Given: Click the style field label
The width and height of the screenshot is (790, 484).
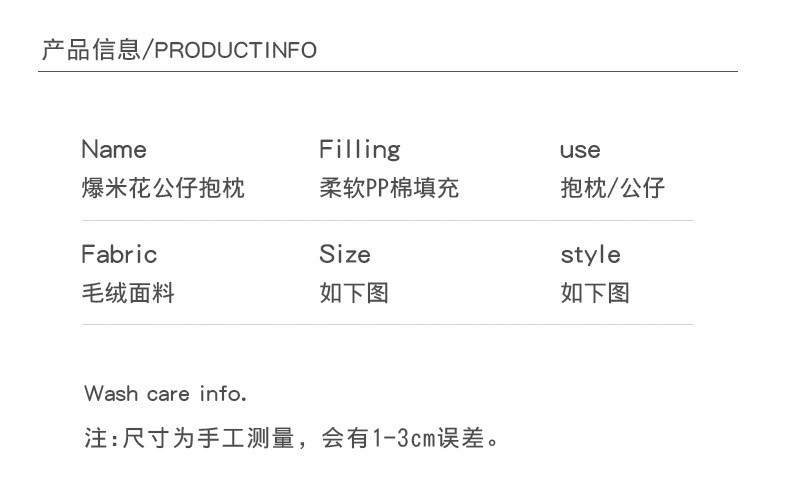Looking at the screenshot, I should pos(590,255).
